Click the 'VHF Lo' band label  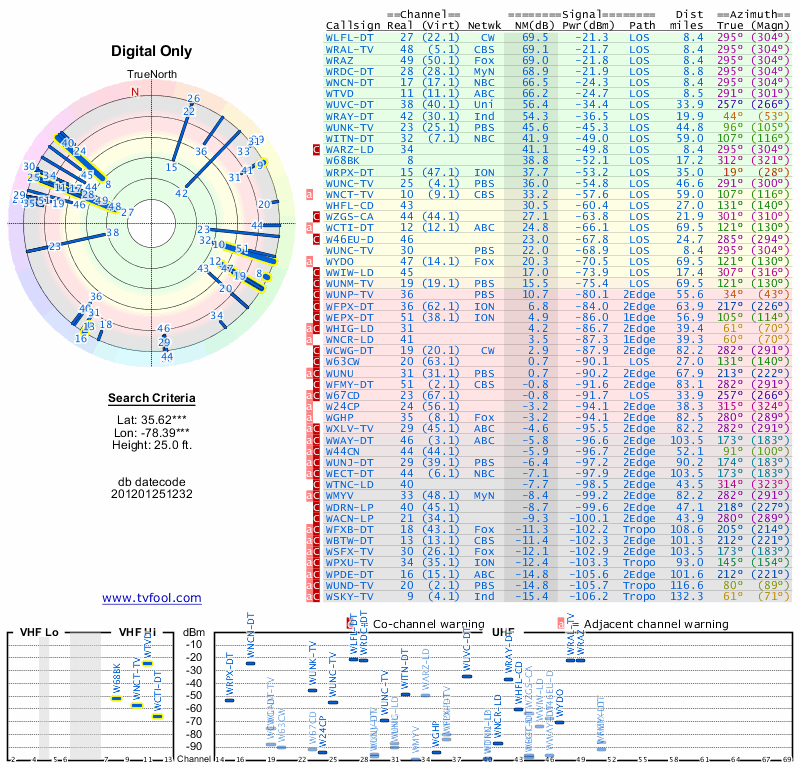39,632
